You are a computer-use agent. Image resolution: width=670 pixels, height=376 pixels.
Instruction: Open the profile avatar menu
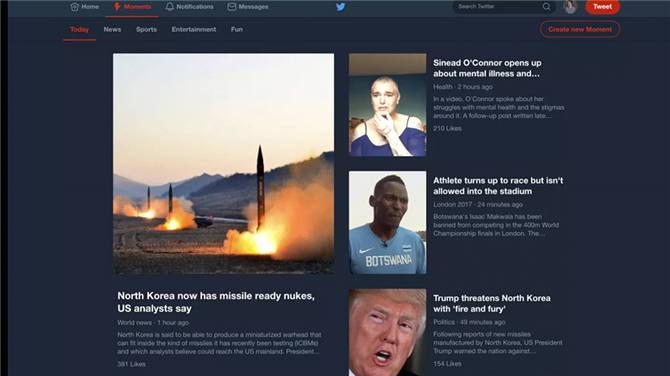[570, 6]
